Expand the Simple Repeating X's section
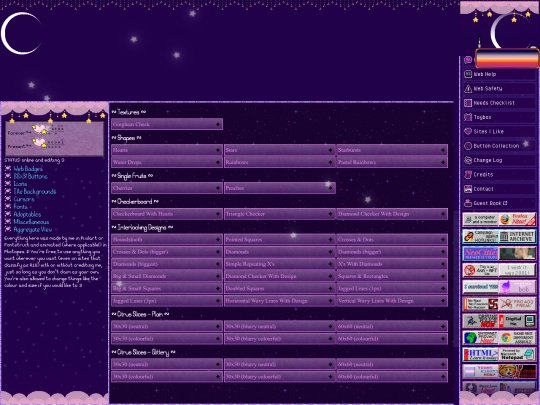 point(280,264)
